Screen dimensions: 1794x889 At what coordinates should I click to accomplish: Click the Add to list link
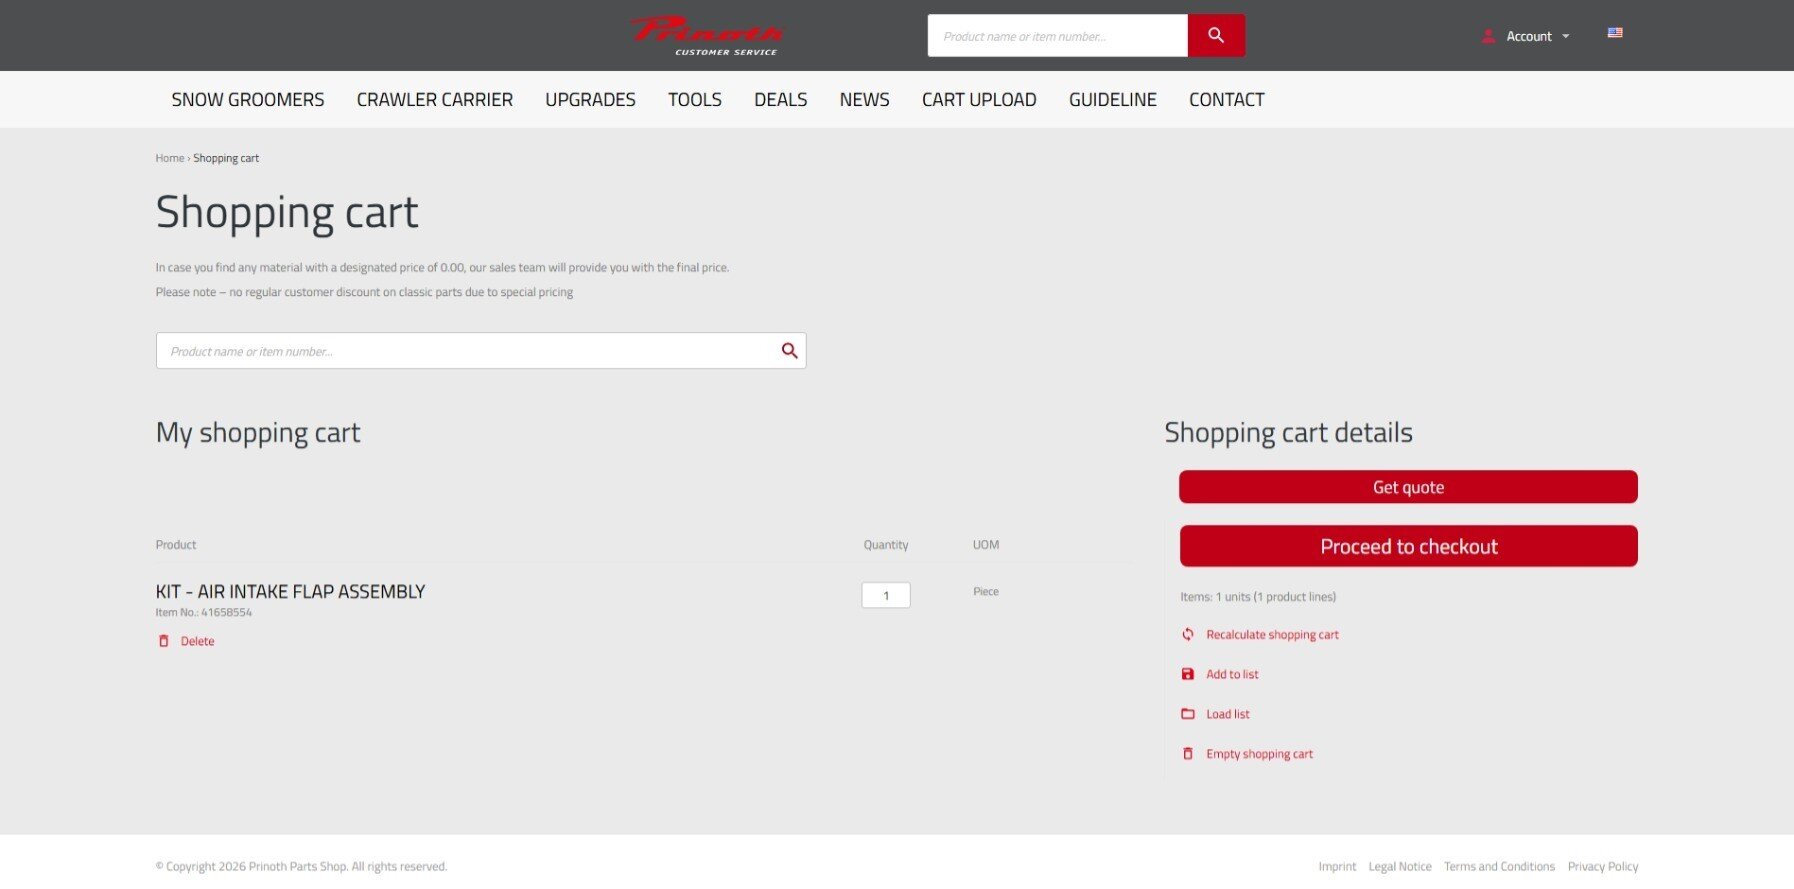[1232, 674]
